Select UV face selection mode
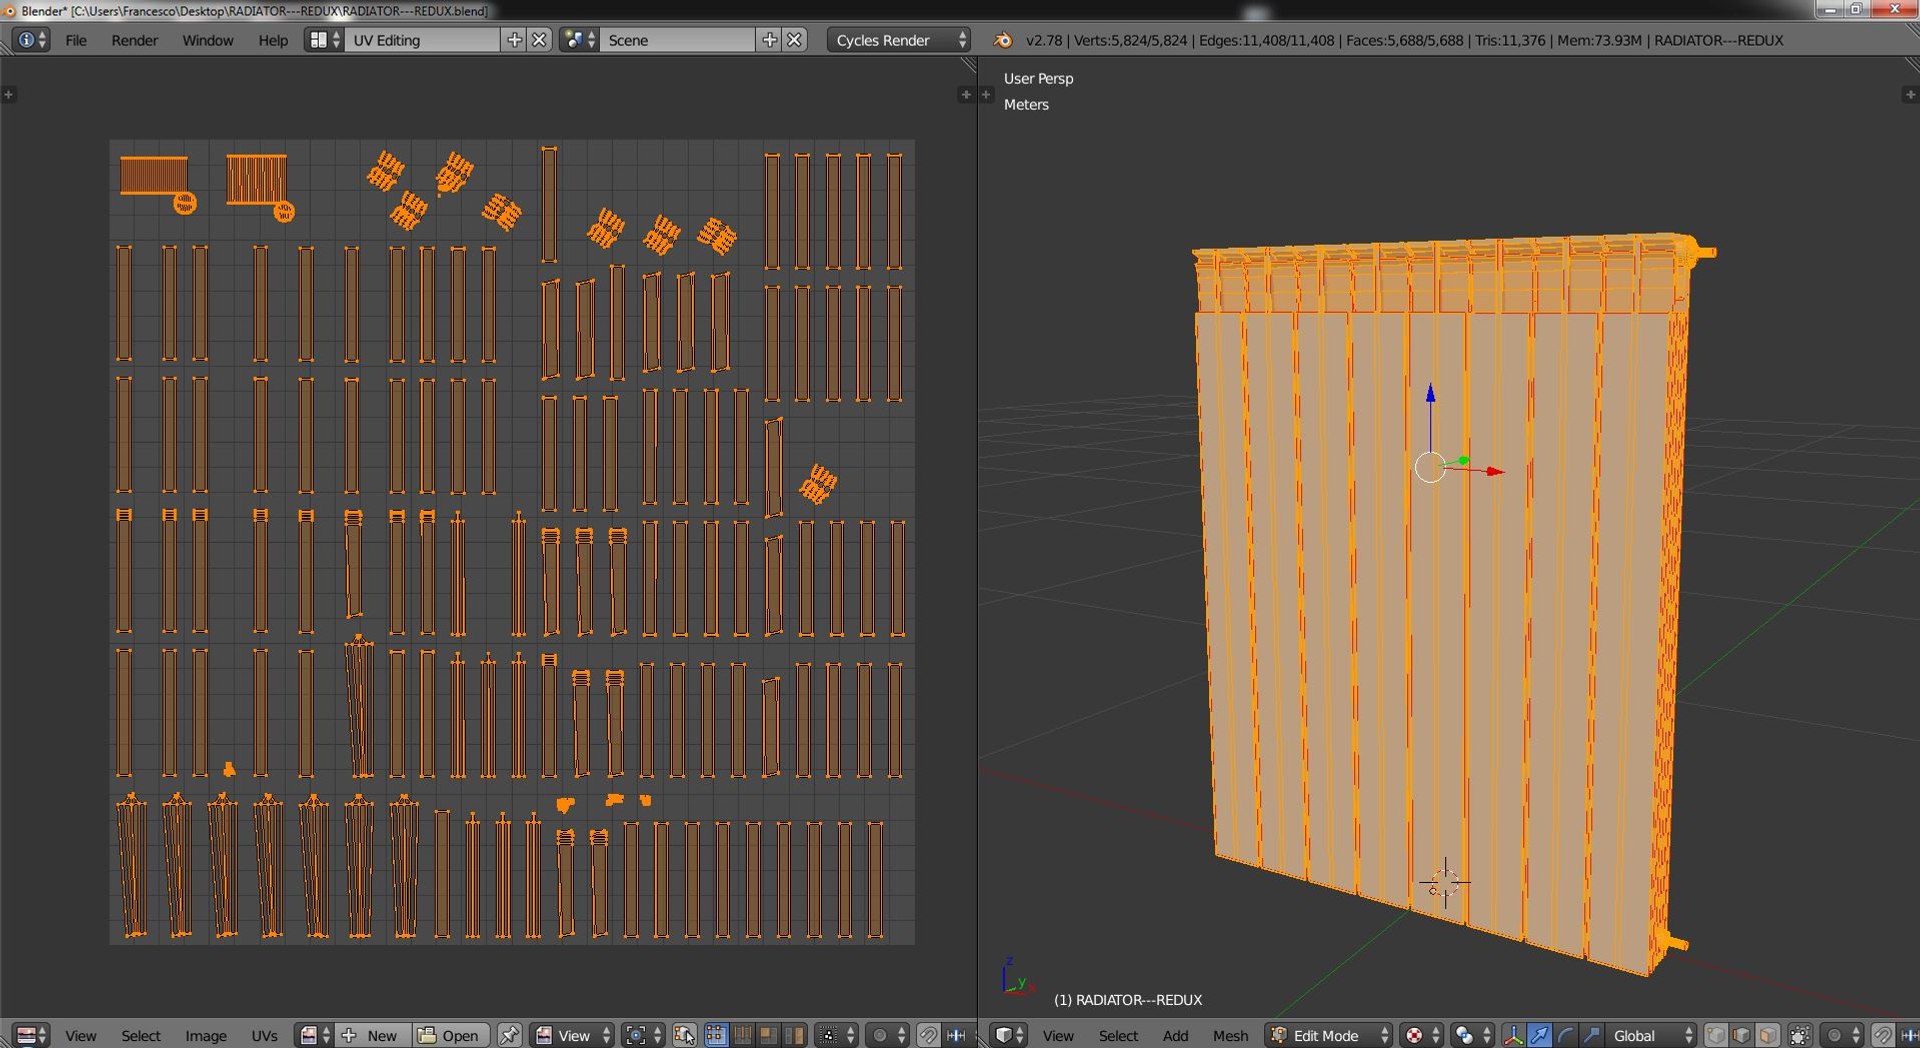This screenshot has height=1048, width=1920. (768, 1035)
